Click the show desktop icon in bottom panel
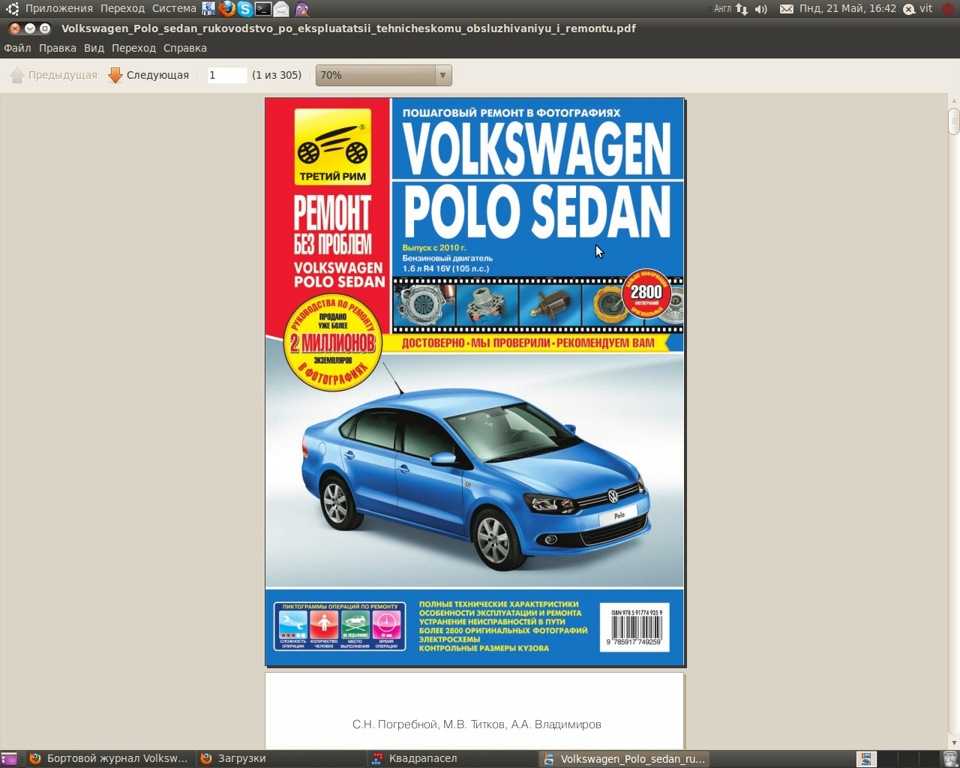960x768 pixels. point(8,759)
